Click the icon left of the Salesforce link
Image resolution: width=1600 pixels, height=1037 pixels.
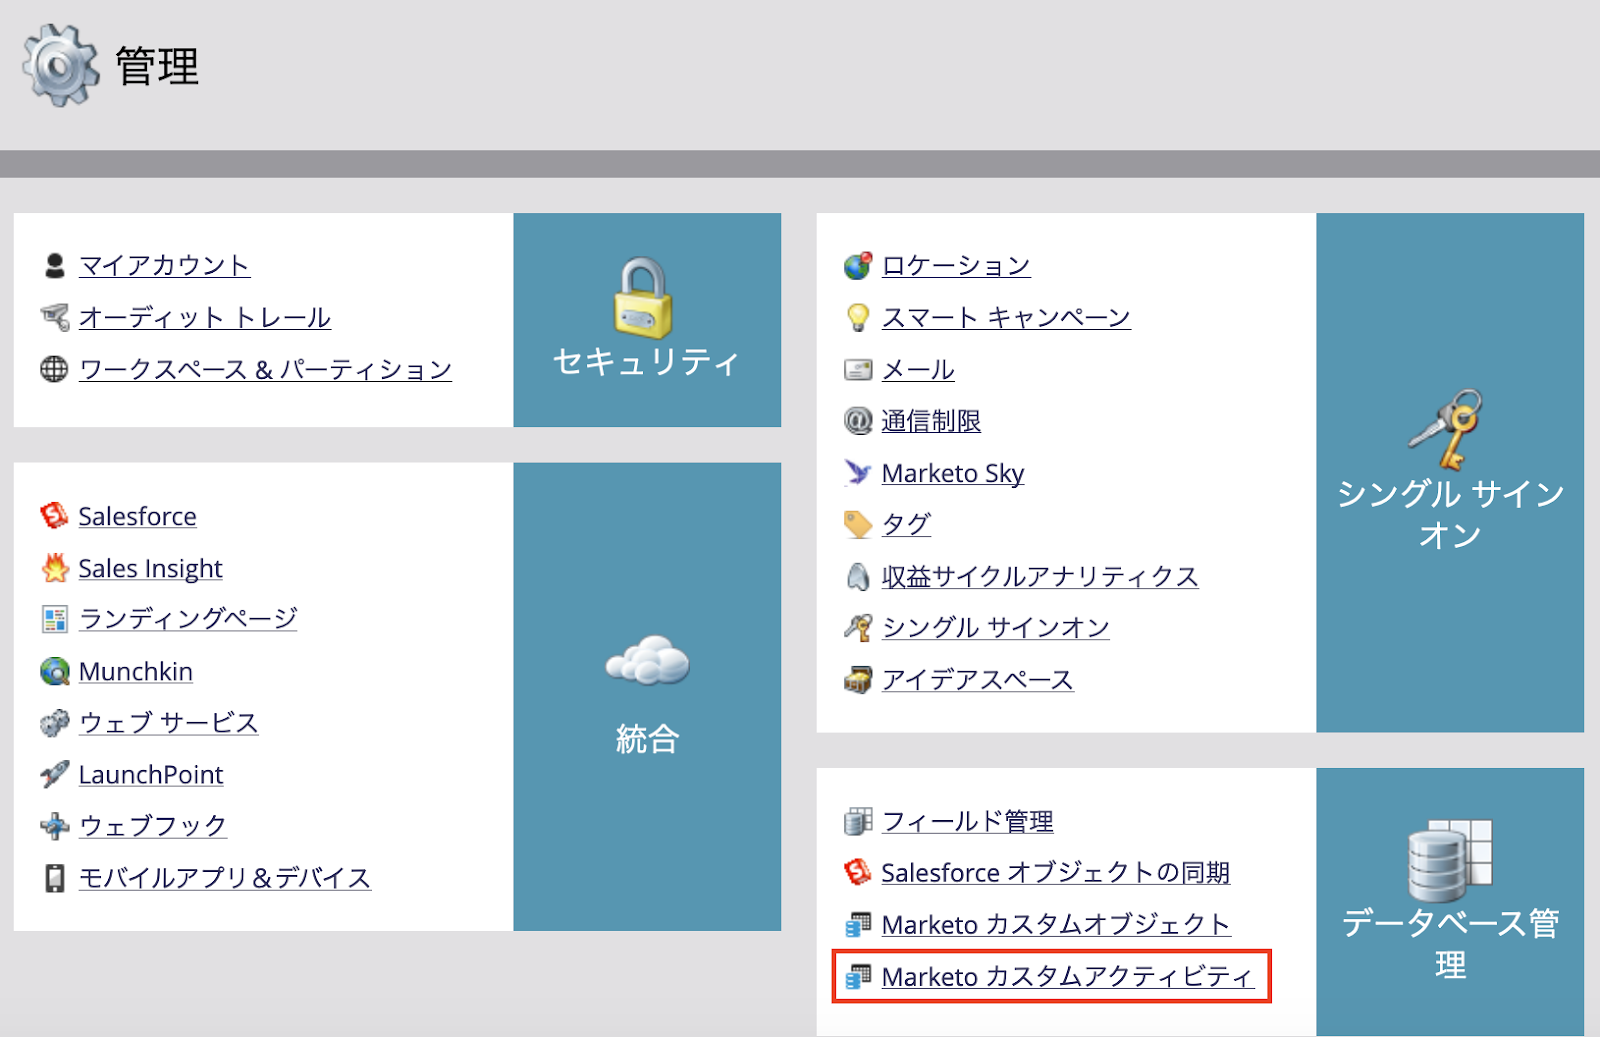pyautogui.click(x=54, y=516)
